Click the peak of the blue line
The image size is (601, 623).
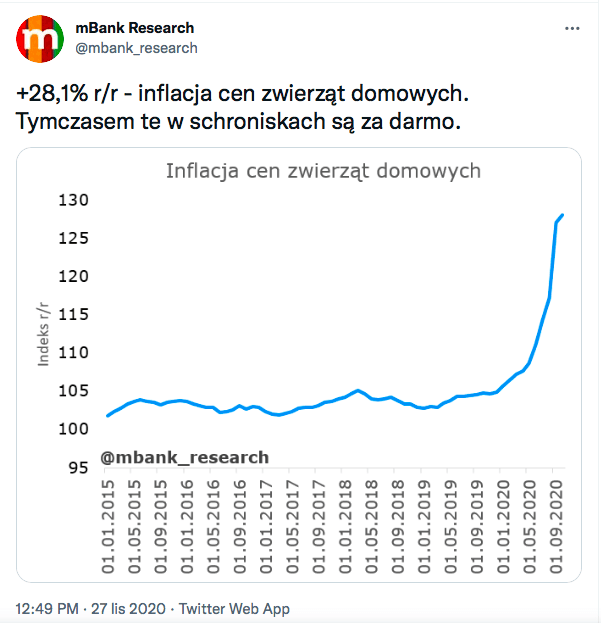tap(563, 215)
